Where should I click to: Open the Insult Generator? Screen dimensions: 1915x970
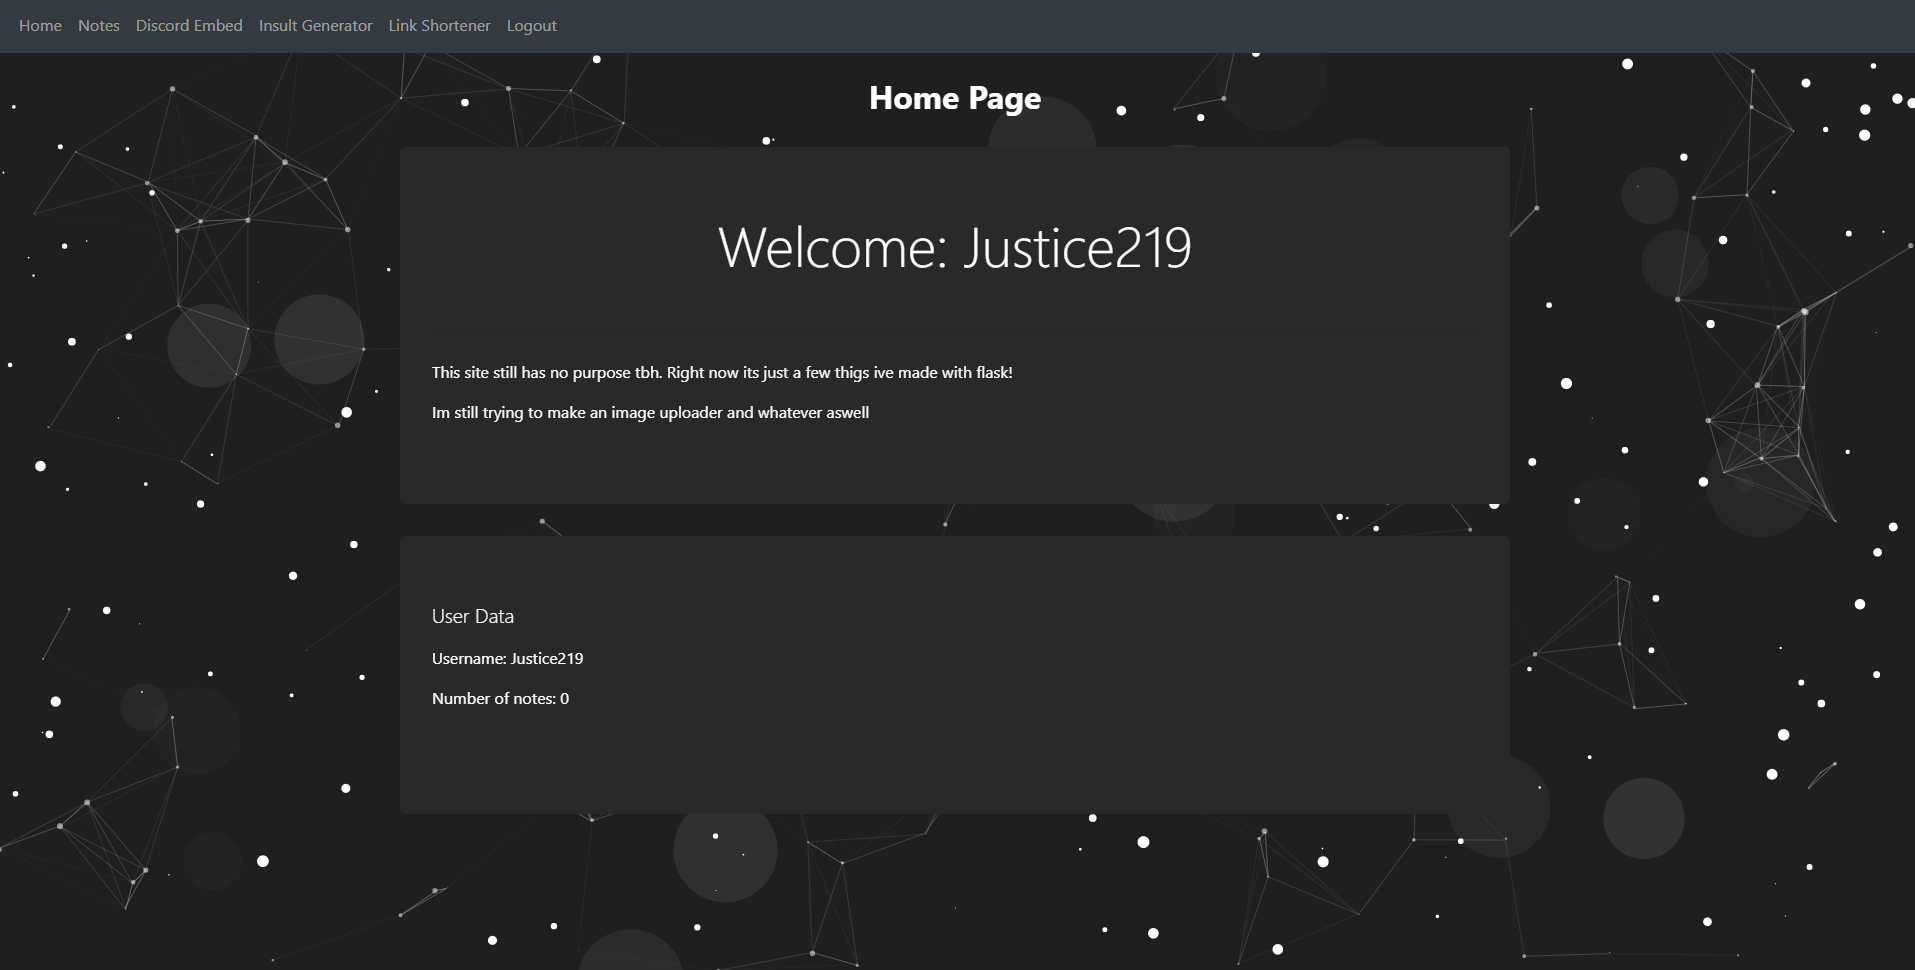click(314, 25)
